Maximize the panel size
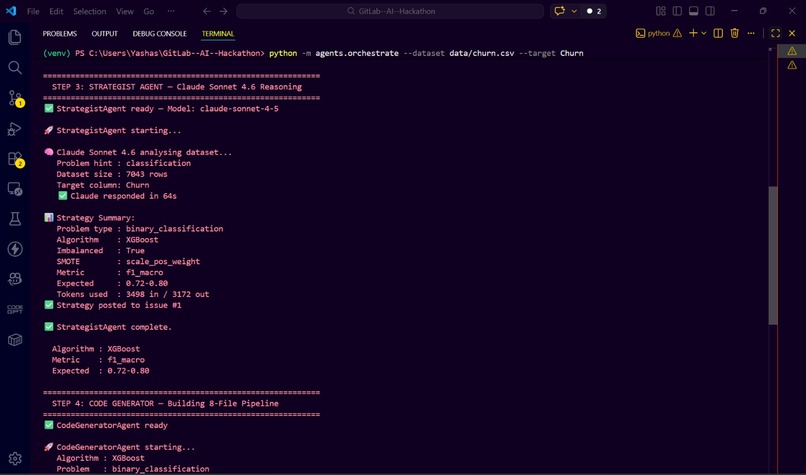 coord(776,33)
